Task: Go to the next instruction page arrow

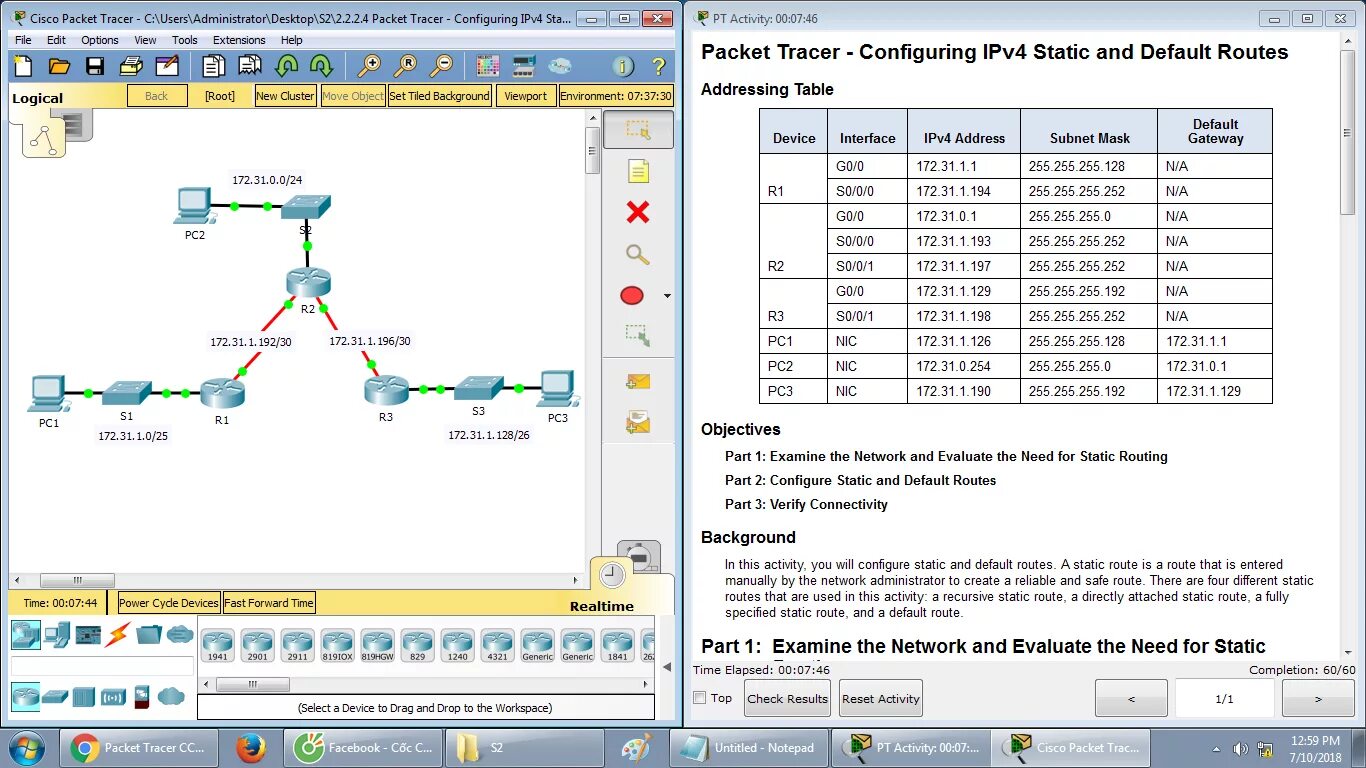Action: pyautogui.click(x=1318, y=698)
